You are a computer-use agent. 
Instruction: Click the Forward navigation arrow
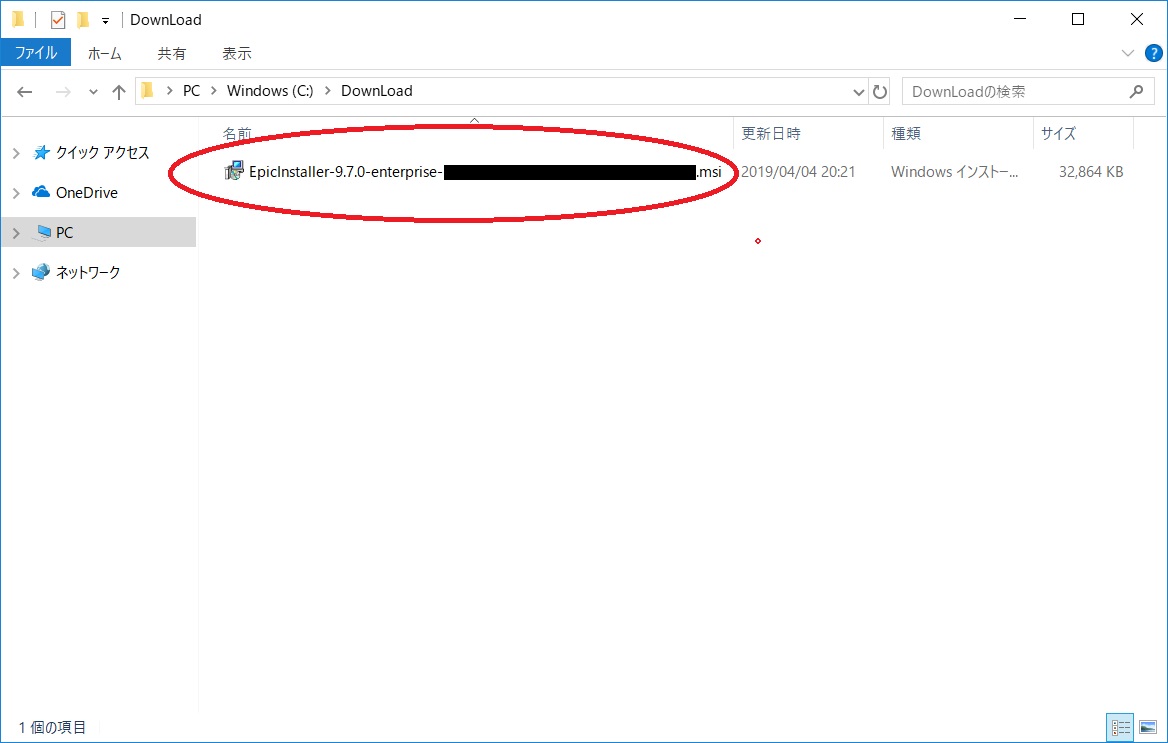click(x=63, y=92)
